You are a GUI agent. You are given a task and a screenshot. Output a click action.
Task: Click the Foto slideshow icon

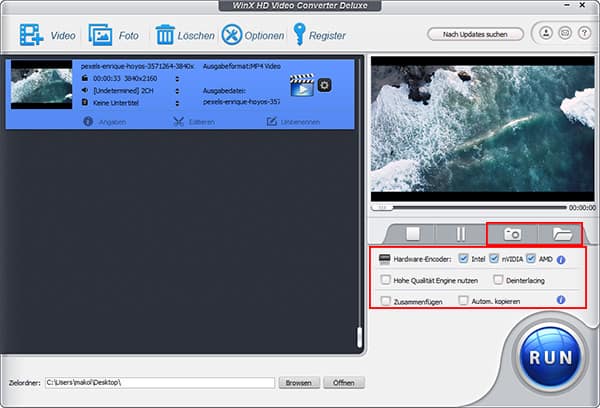tap(100, 35)
